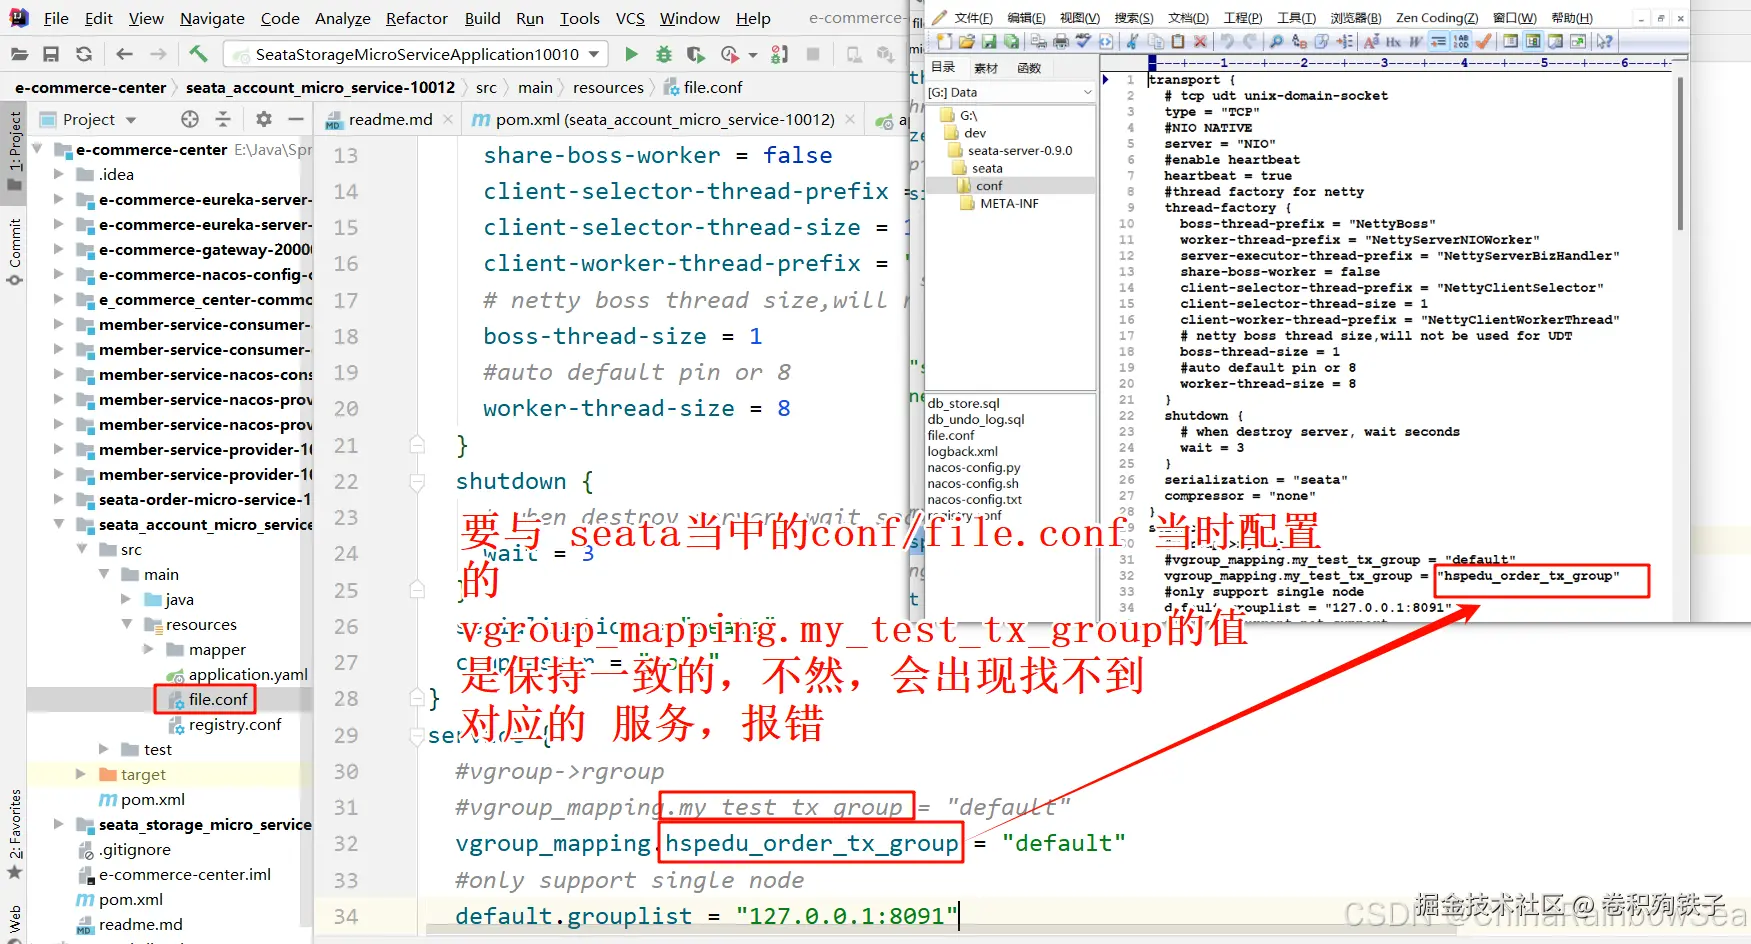1751x944 pixels.
Task: Switch to the pom.xml editor tab
Action: click(665, 119)
